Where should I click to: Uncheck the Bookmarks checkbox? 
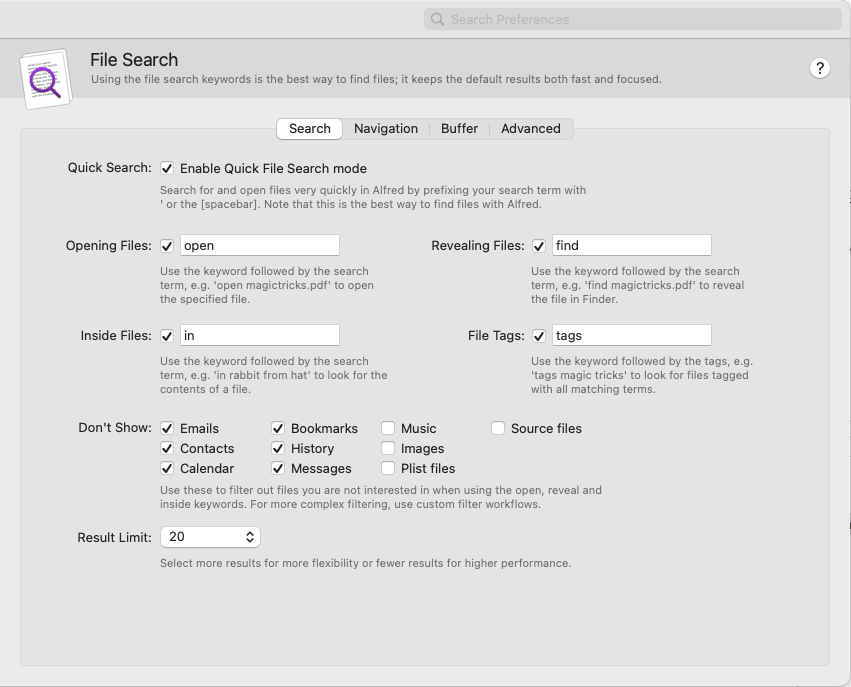[x=278, y=429]
